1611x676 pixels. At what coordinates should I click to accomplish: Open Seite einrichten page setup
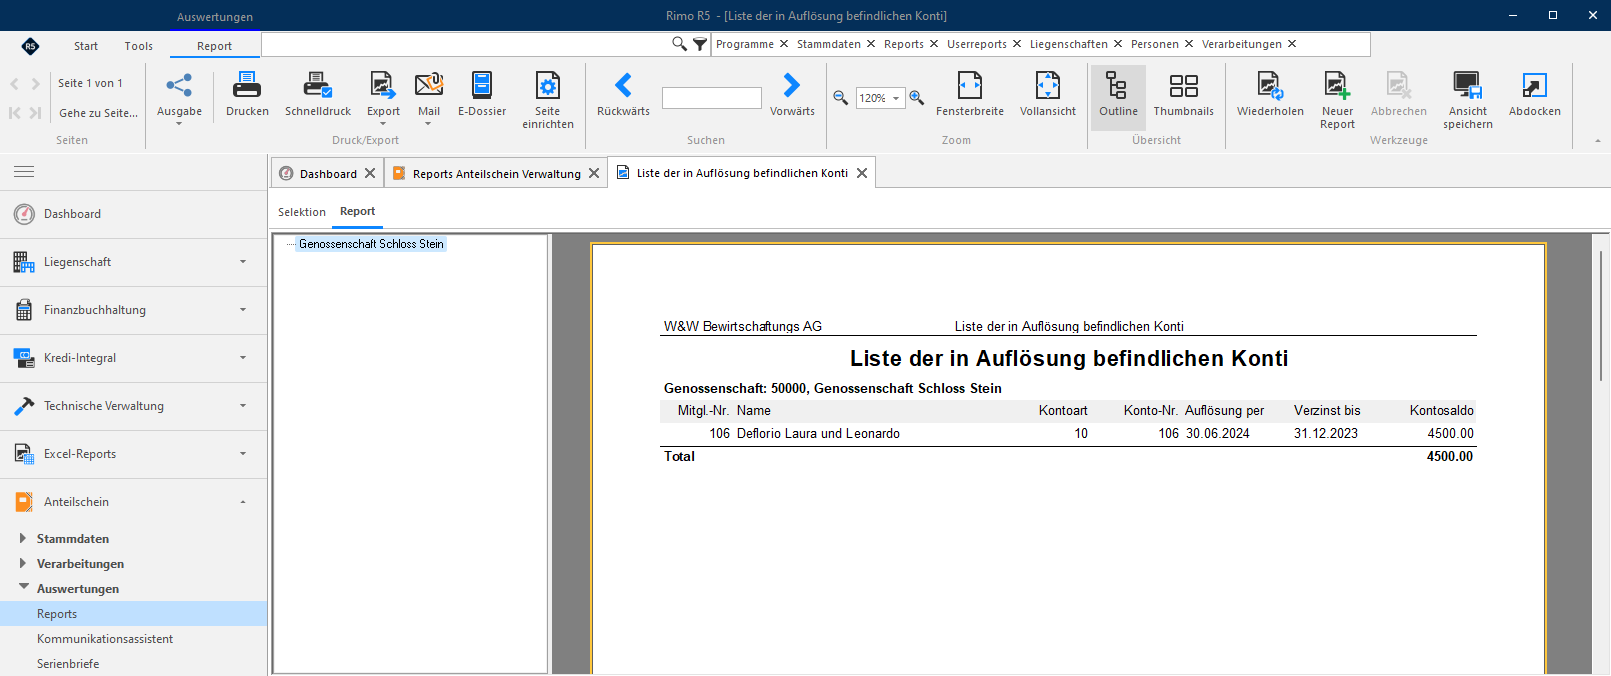coord(548,100)
